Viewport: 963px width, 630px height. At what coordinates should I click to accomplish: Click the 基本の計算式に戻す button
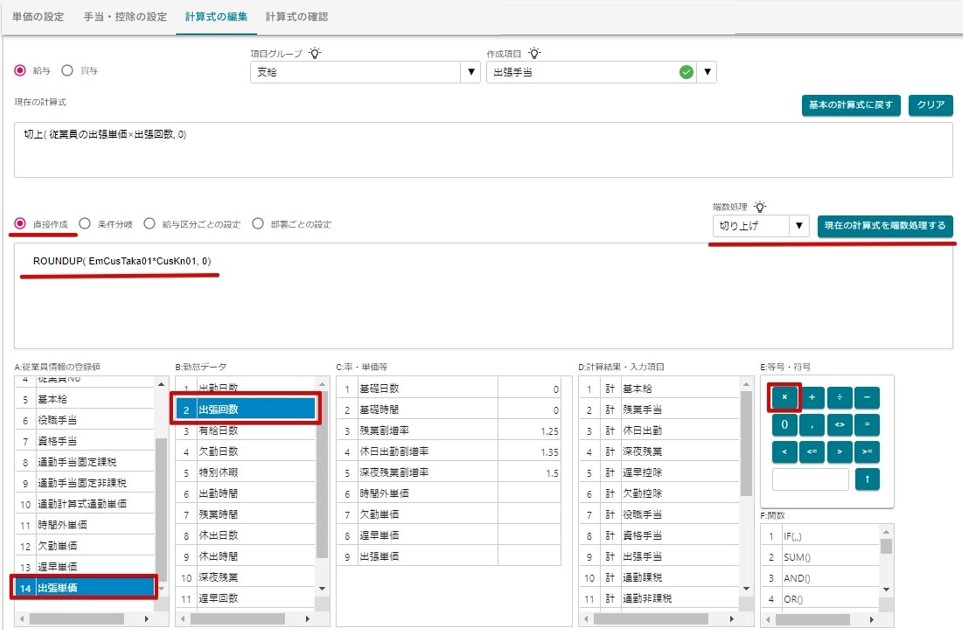851,105
